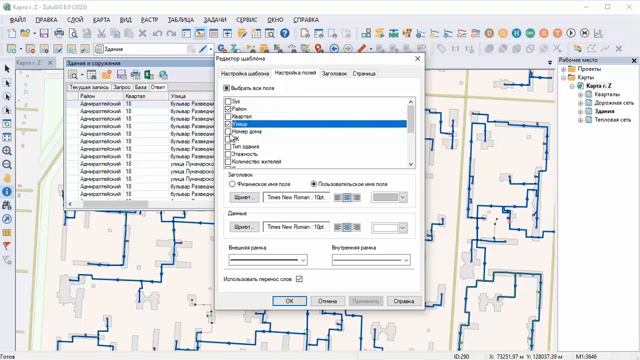Check the Sys field checkbox
This screenshot has width=640, height=360.
[228, 101]
